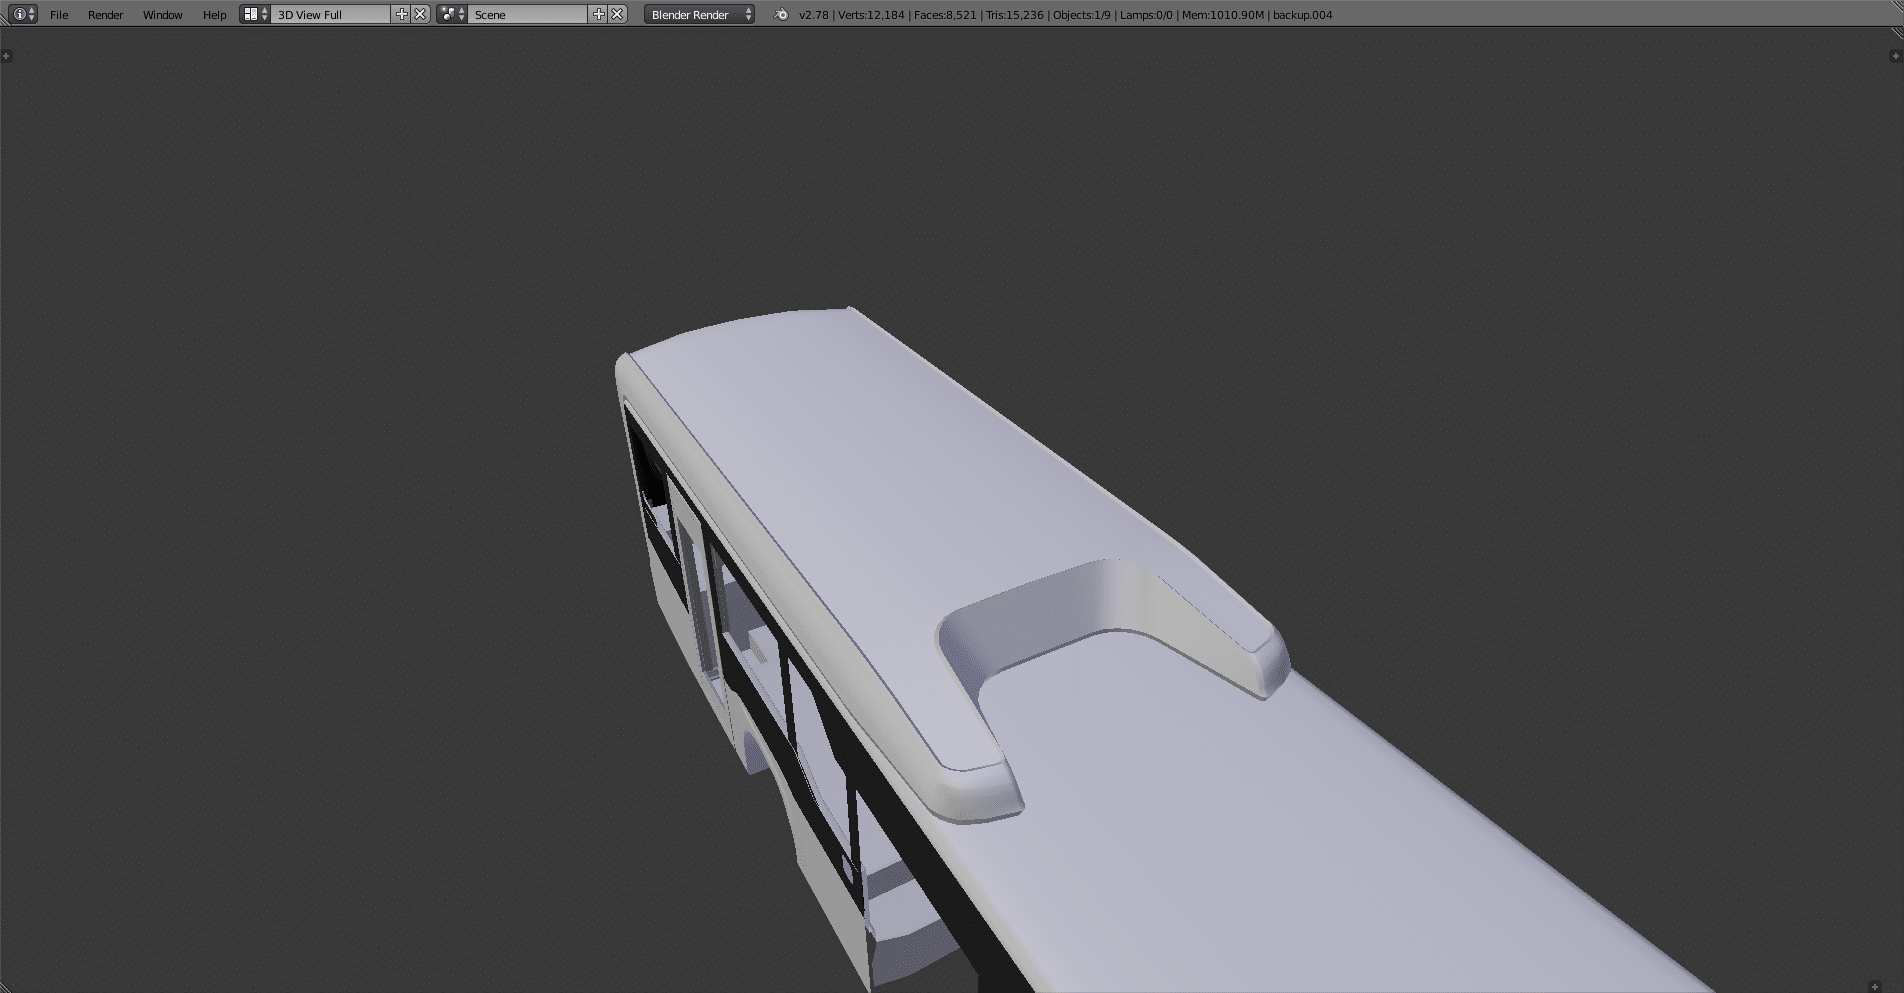
Task: Open the Info editor type selector
Action: (22, 14)
